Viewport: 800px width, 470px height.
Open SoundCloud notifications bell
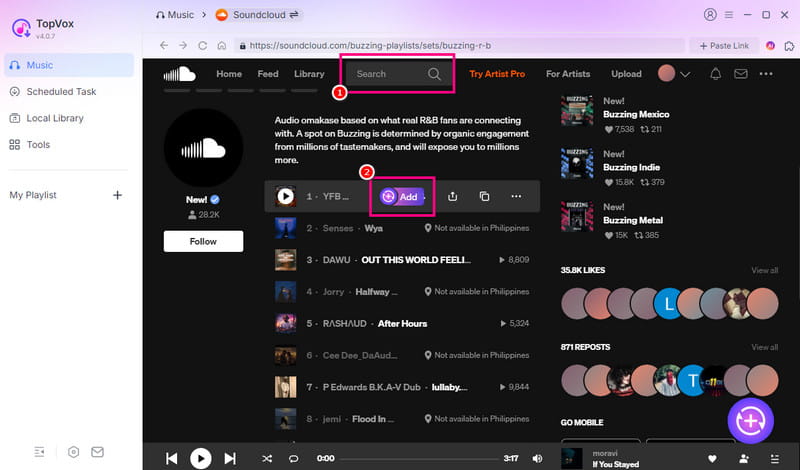pyautogui.click(x=716, y=74)
